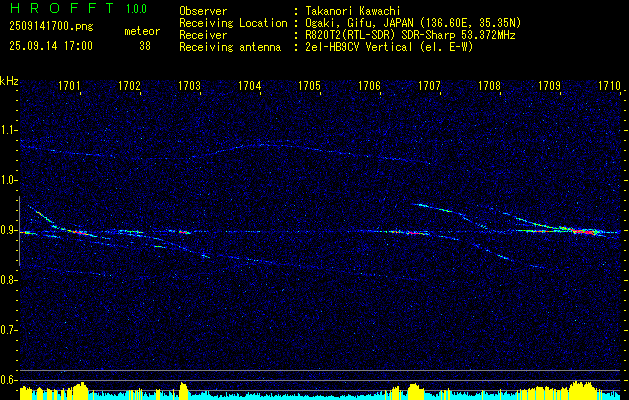The image size is (629, 400).
Task: Click the short echo just before 1703
Action: tap(185, 232)
